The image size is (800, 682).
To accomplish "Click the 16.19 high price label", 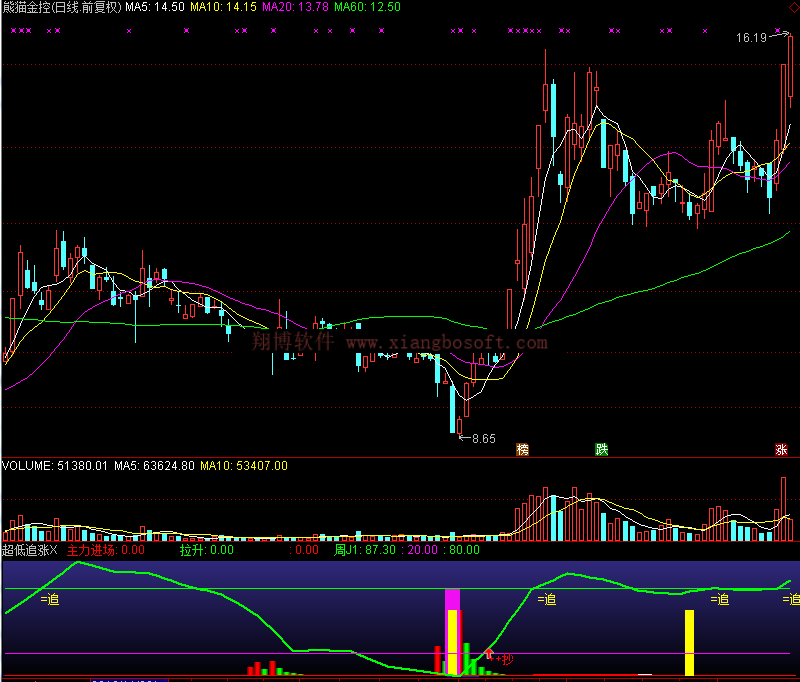I will 751,38.
